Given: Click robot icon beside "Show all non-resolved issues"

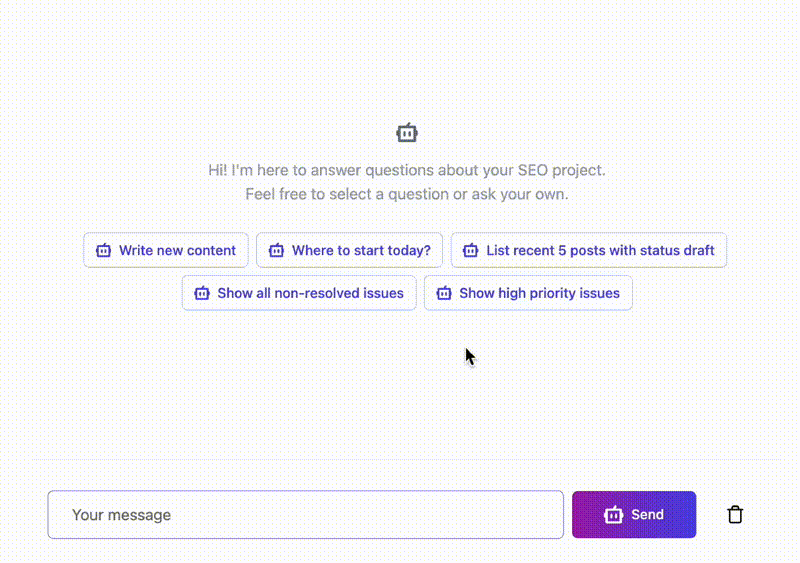Looking at the screenshot, I should pos(202,294).
